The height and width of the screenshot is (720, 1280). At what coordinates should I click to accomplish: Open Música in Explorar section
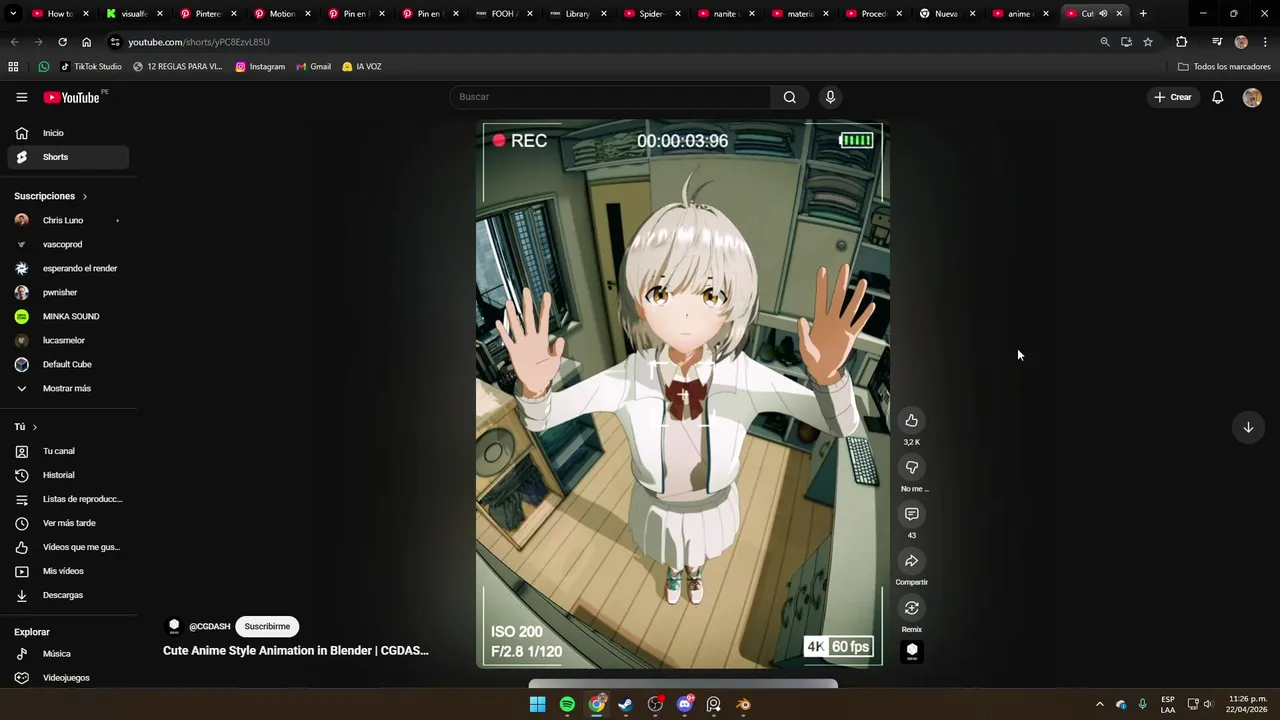[68, 654]
